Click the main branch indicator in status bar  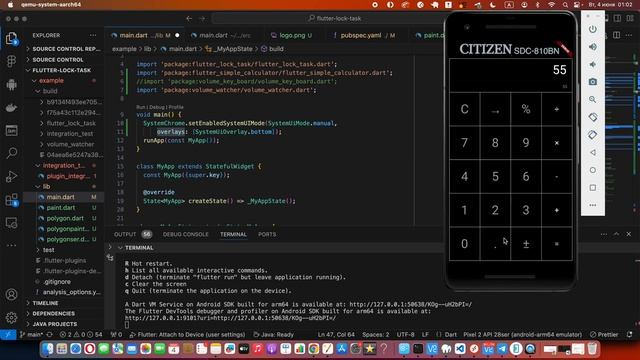pos(32,335)
